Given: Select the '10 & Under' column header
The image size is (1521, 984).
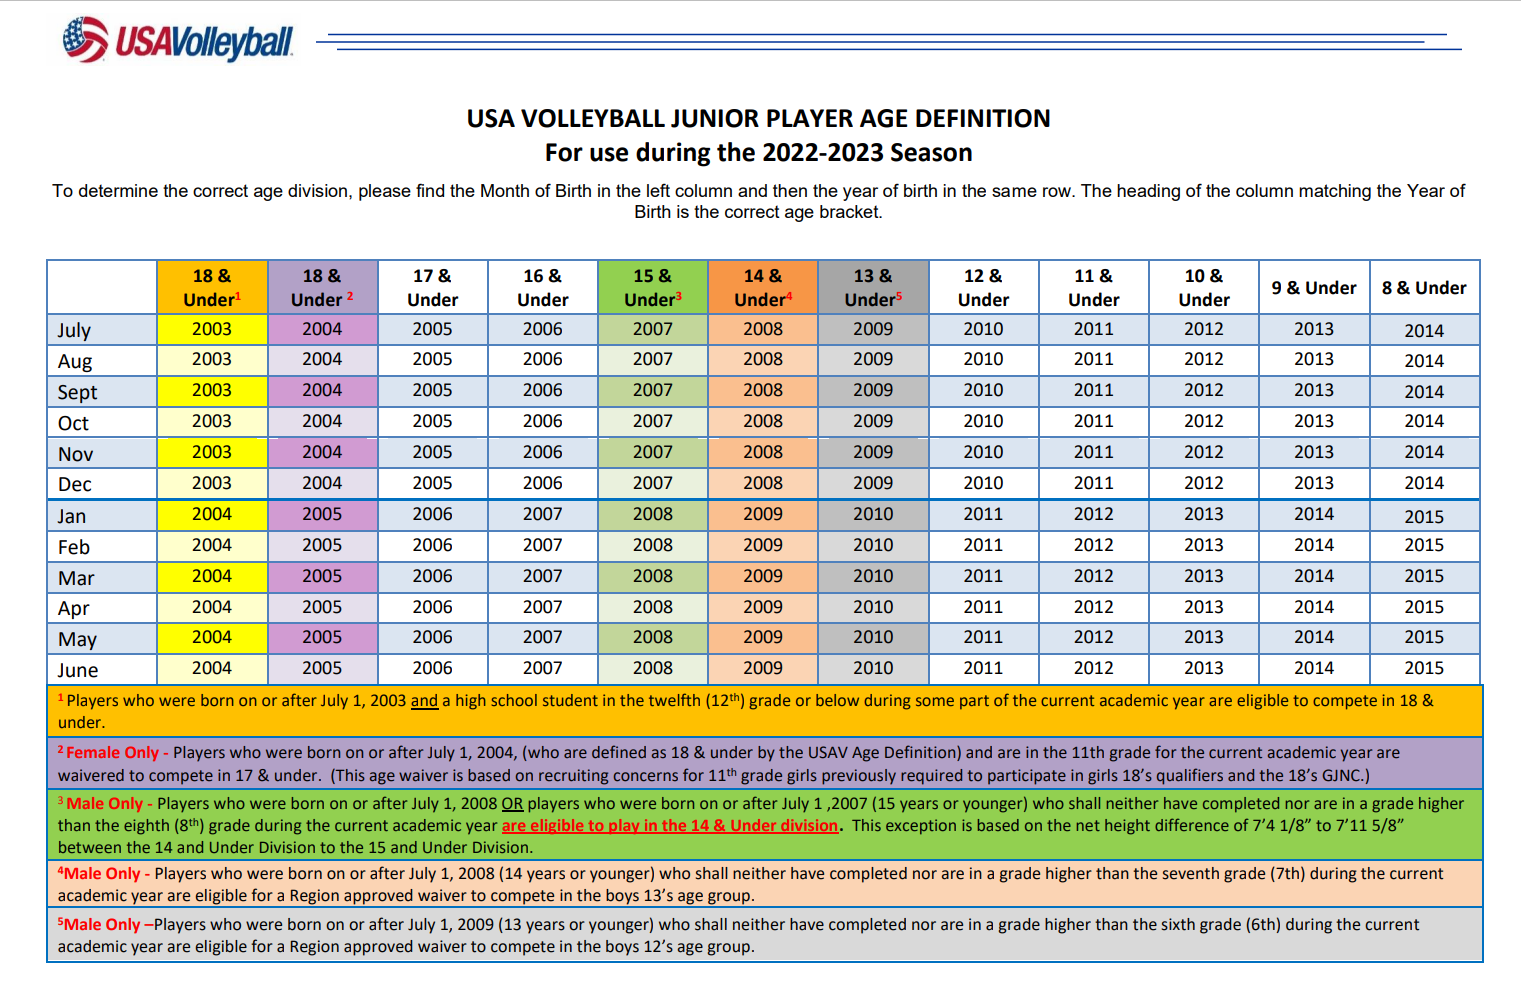Looking at the screenshot, I should coord(1204,288).
